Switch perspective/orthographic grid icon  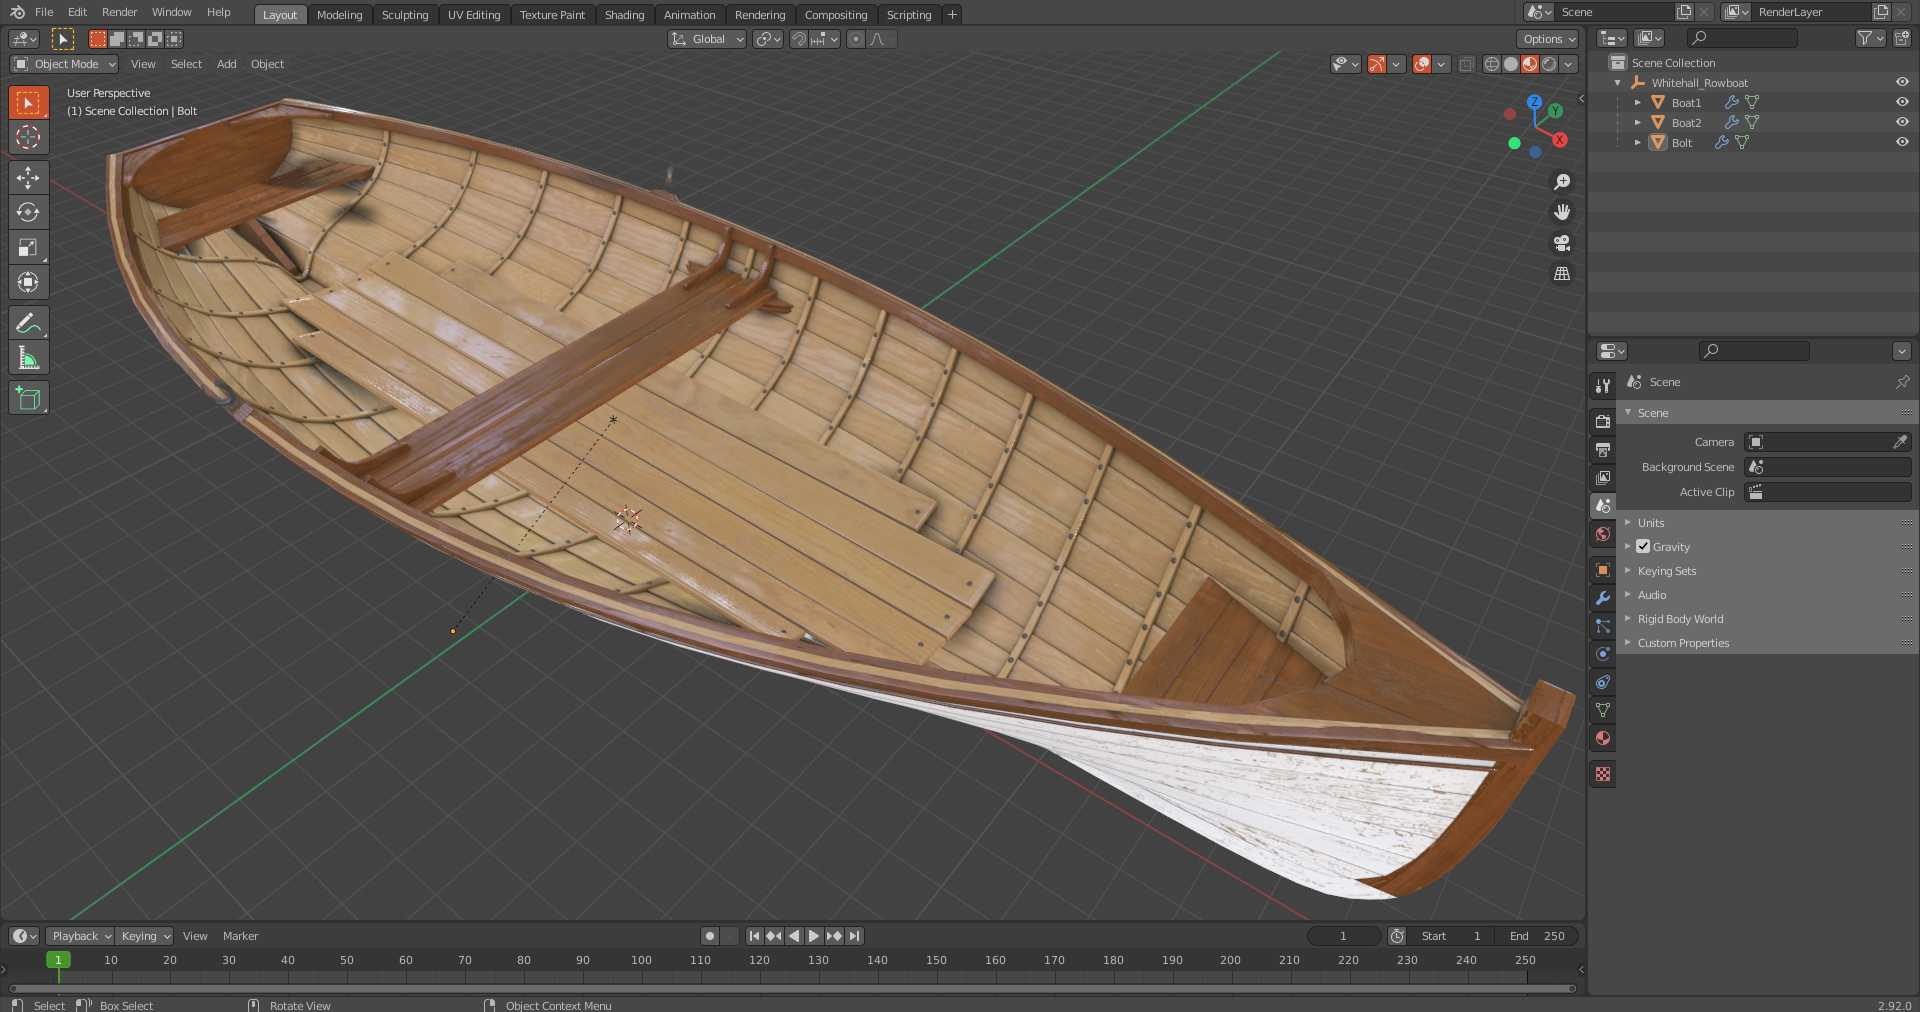(x=1562, y=274)
